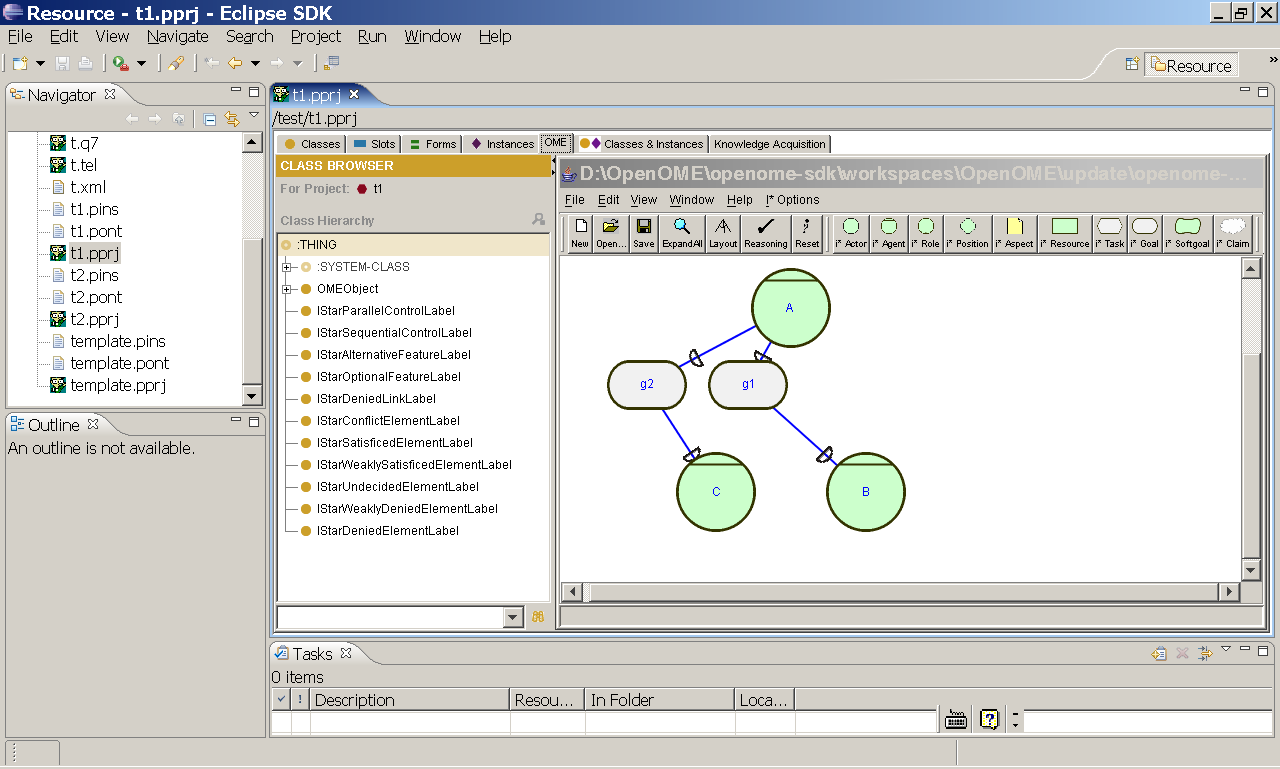Select the i* Claim tool

tap(1233, 232)
